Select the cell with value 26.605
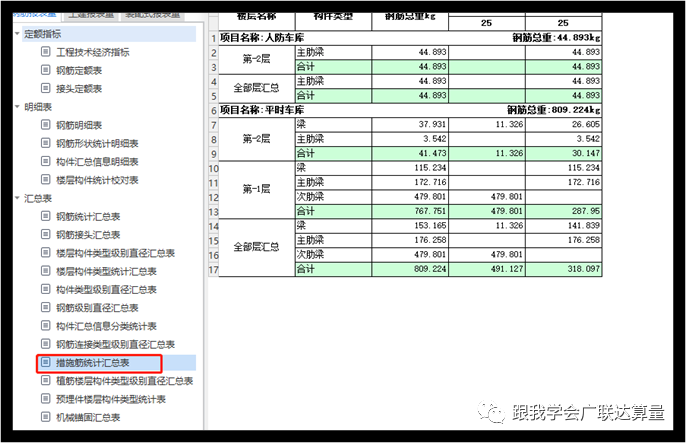Screen dimensions: 686x443 point(564,125)
